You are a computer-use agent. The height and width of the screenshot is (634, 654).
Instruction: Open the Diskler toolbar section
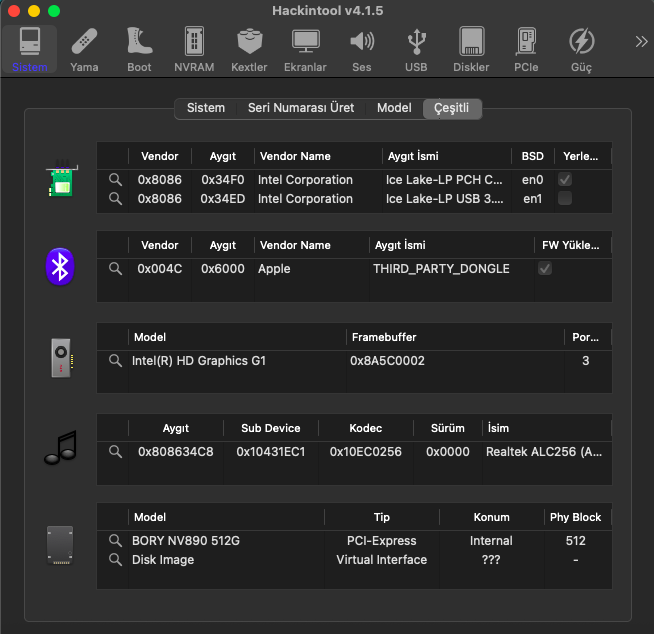(x=471, y=50)
